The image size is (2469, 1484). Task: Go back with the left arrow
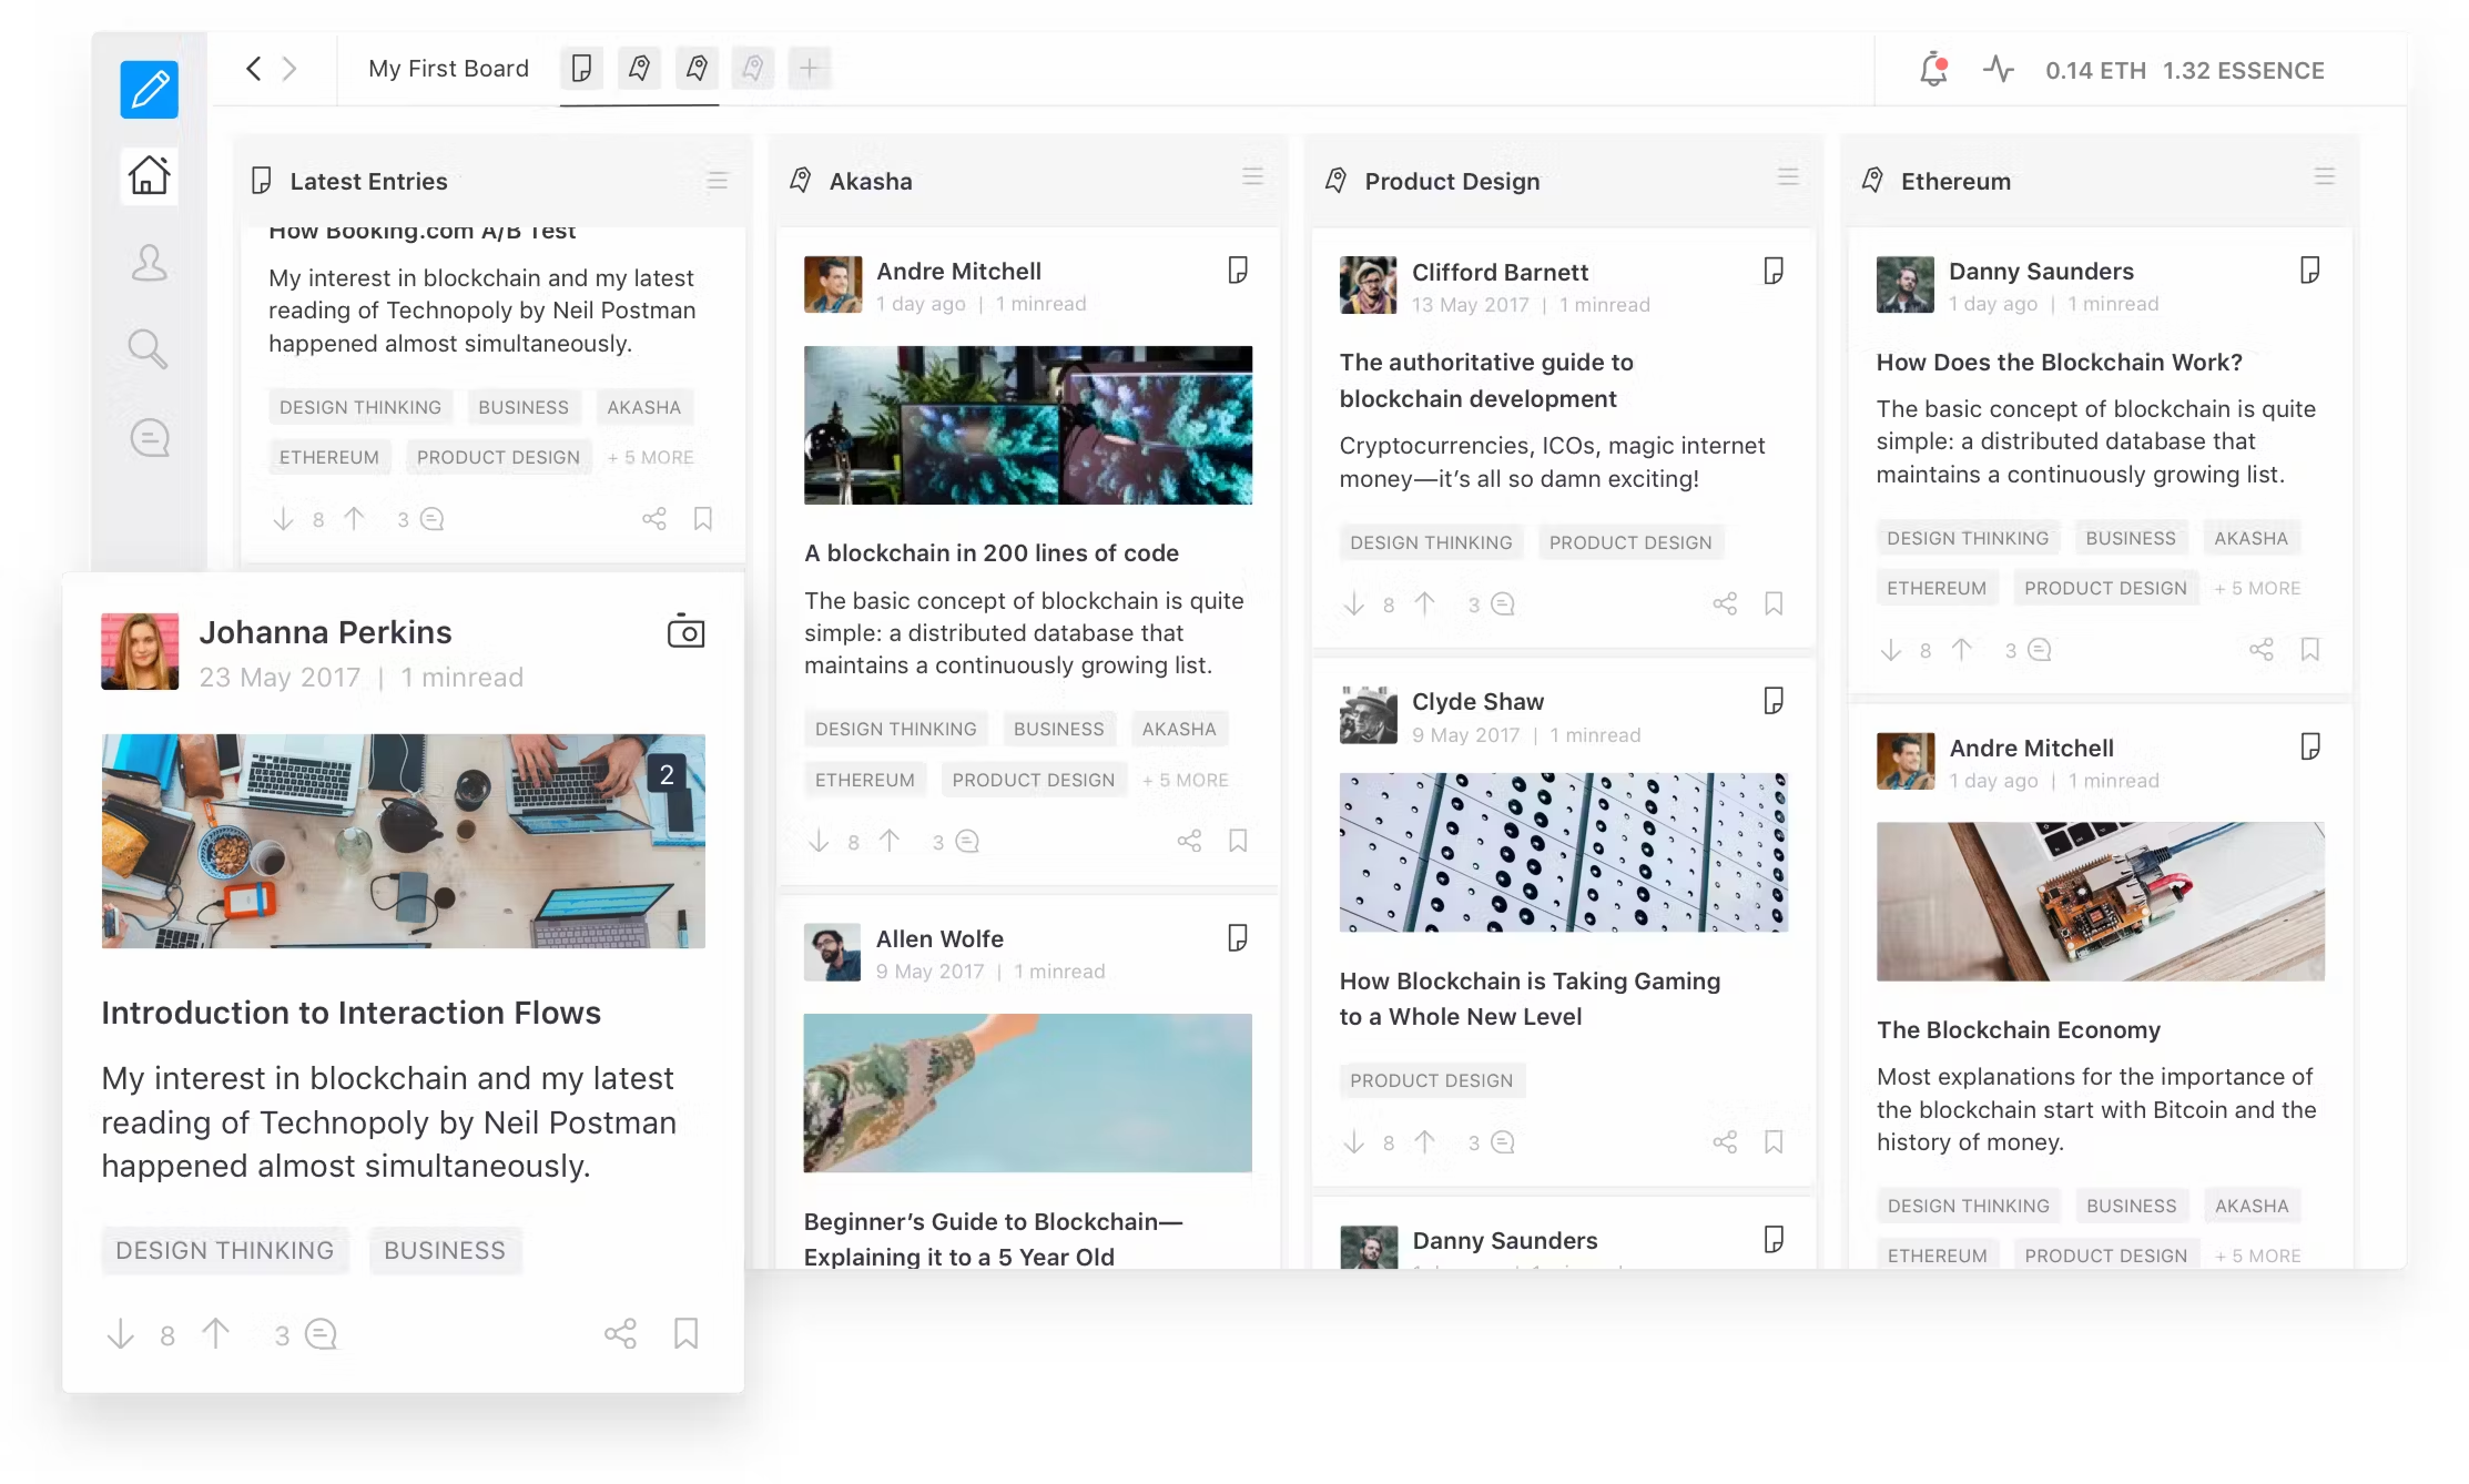tap(253, 68)
